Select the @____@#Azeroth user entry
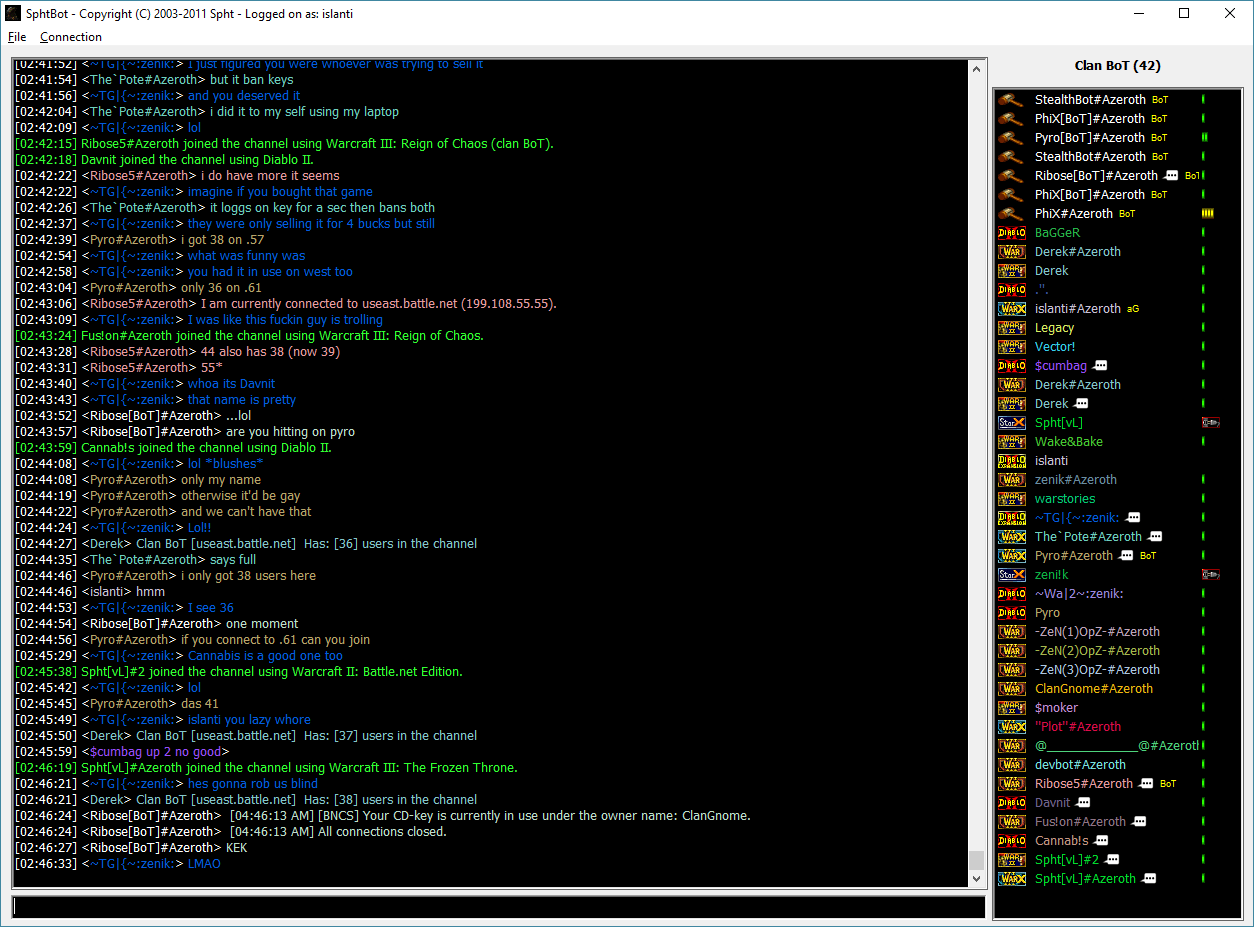1254x927 pixels. tap(1117, 745)
